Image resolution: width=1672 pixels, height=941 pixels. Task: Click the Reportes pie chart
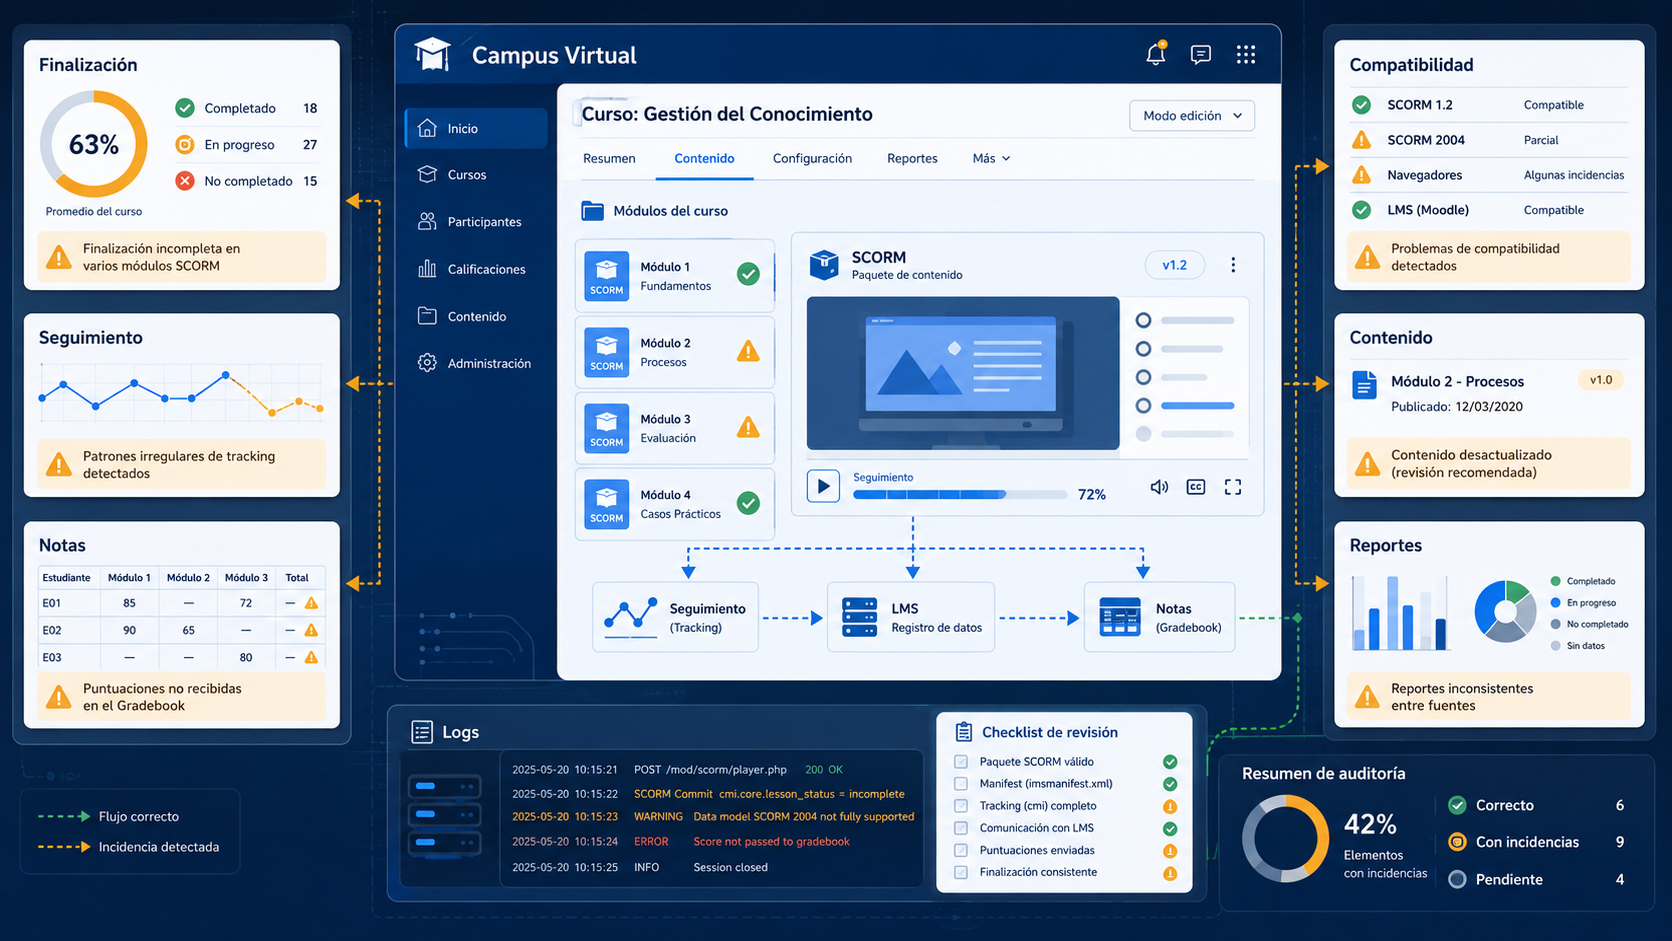coord(1505,610)
